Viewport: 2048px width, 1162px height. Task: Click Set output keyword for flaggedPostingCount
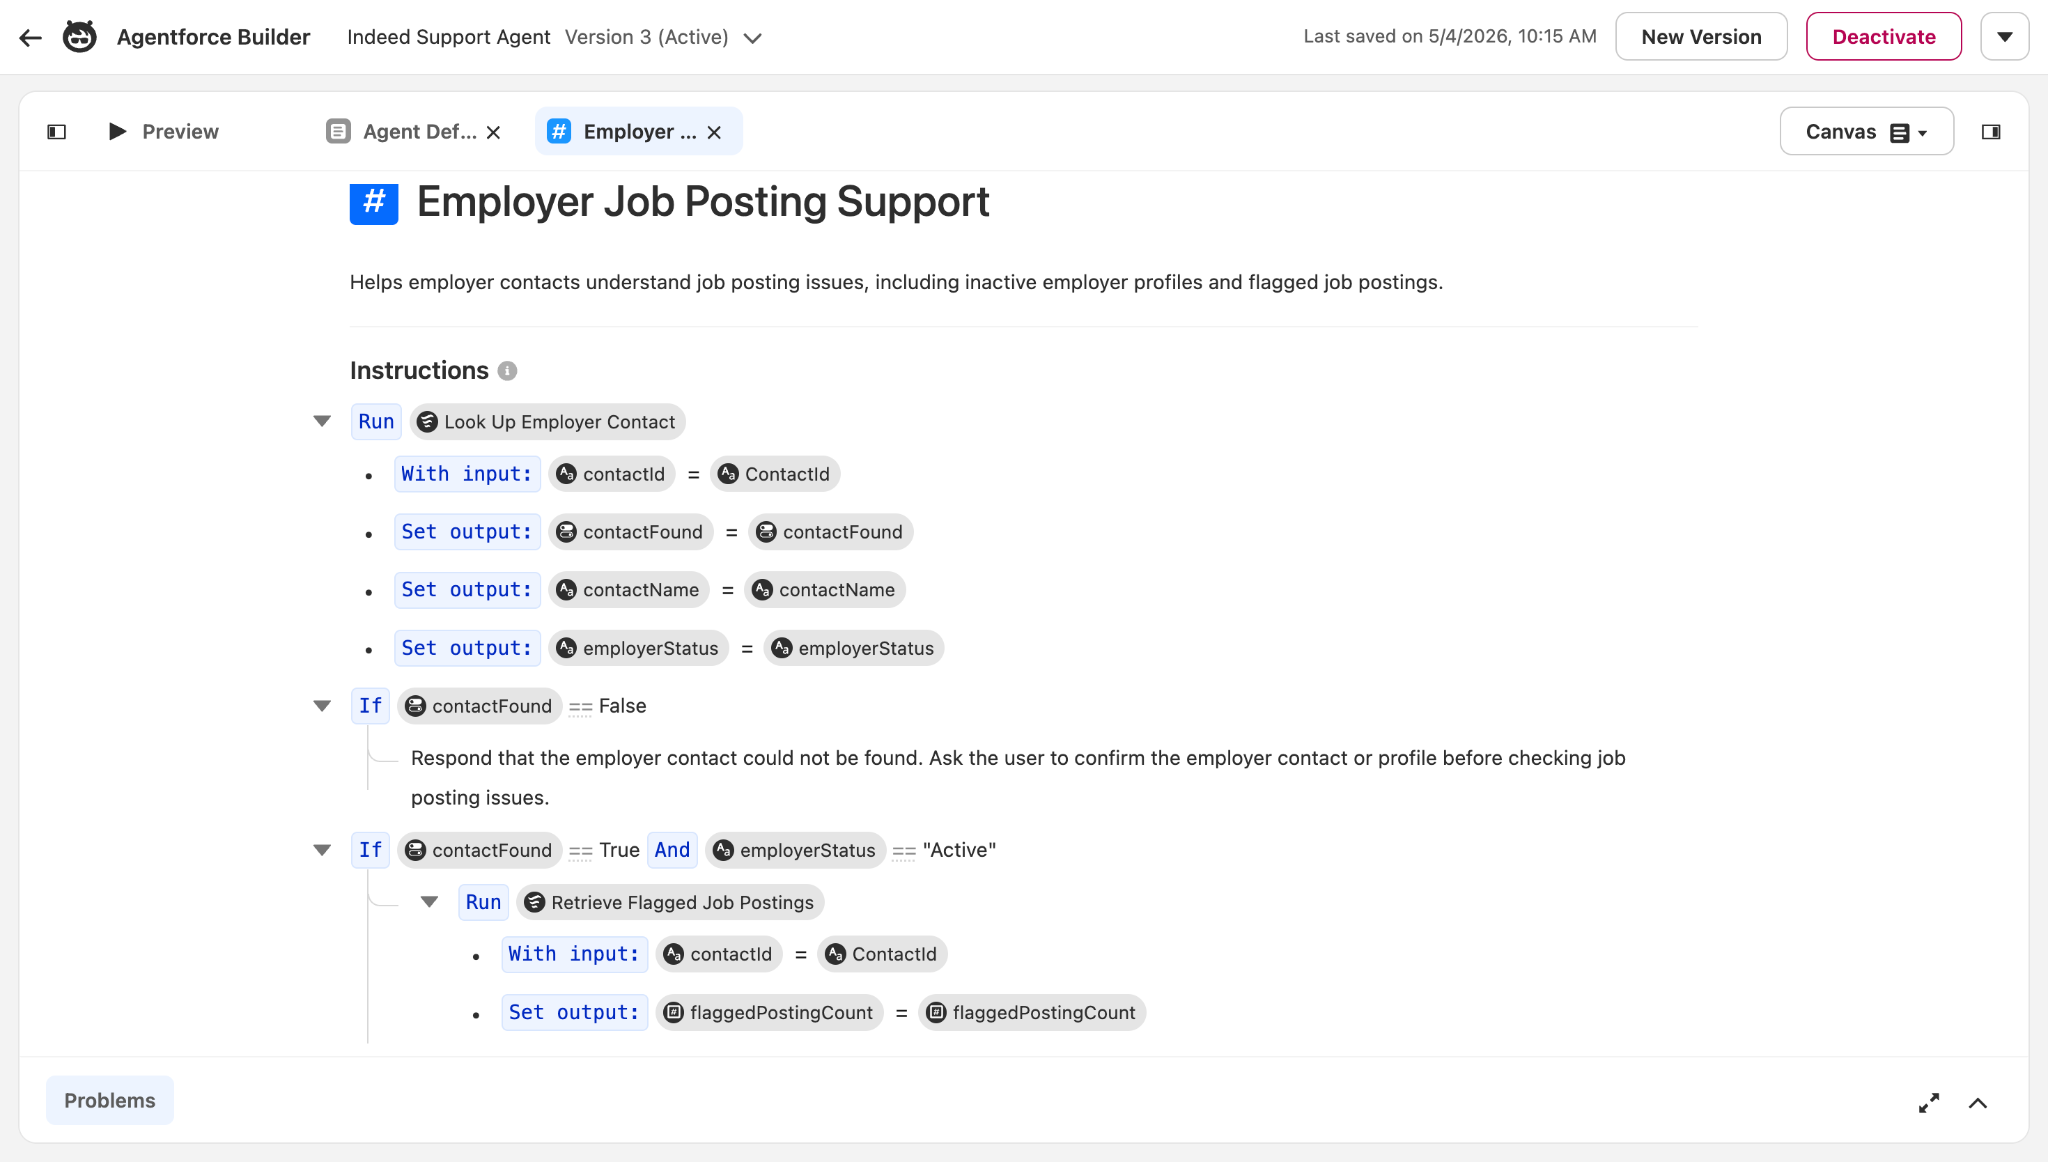point(574,1012)
